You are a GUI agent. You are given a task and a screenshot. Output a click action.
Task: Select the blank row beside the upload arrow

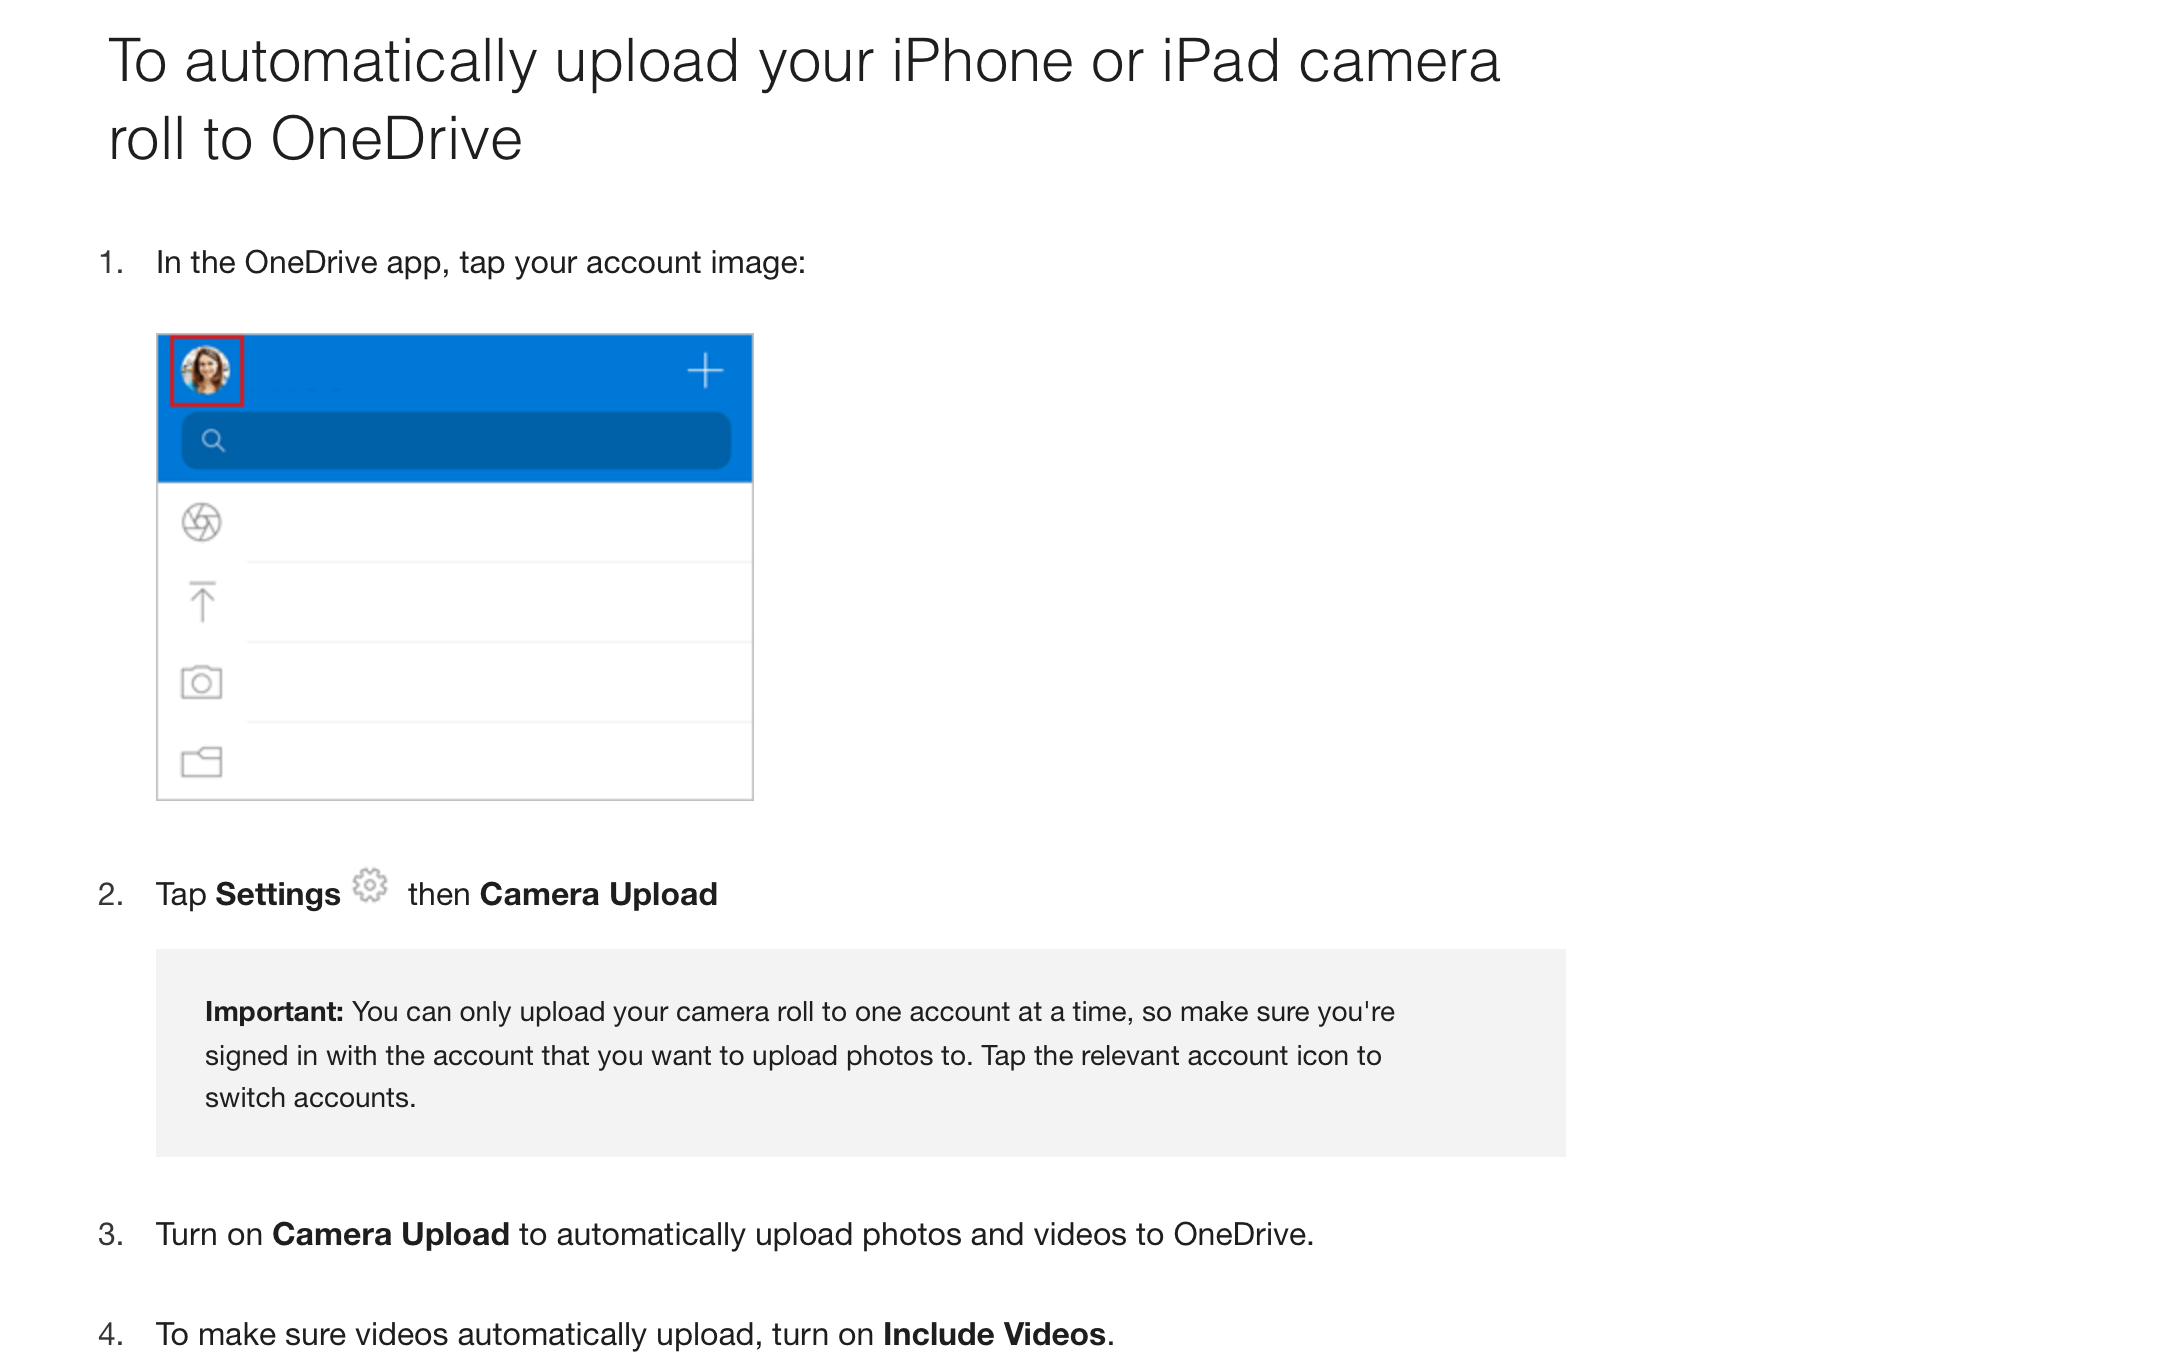(499, 602)
